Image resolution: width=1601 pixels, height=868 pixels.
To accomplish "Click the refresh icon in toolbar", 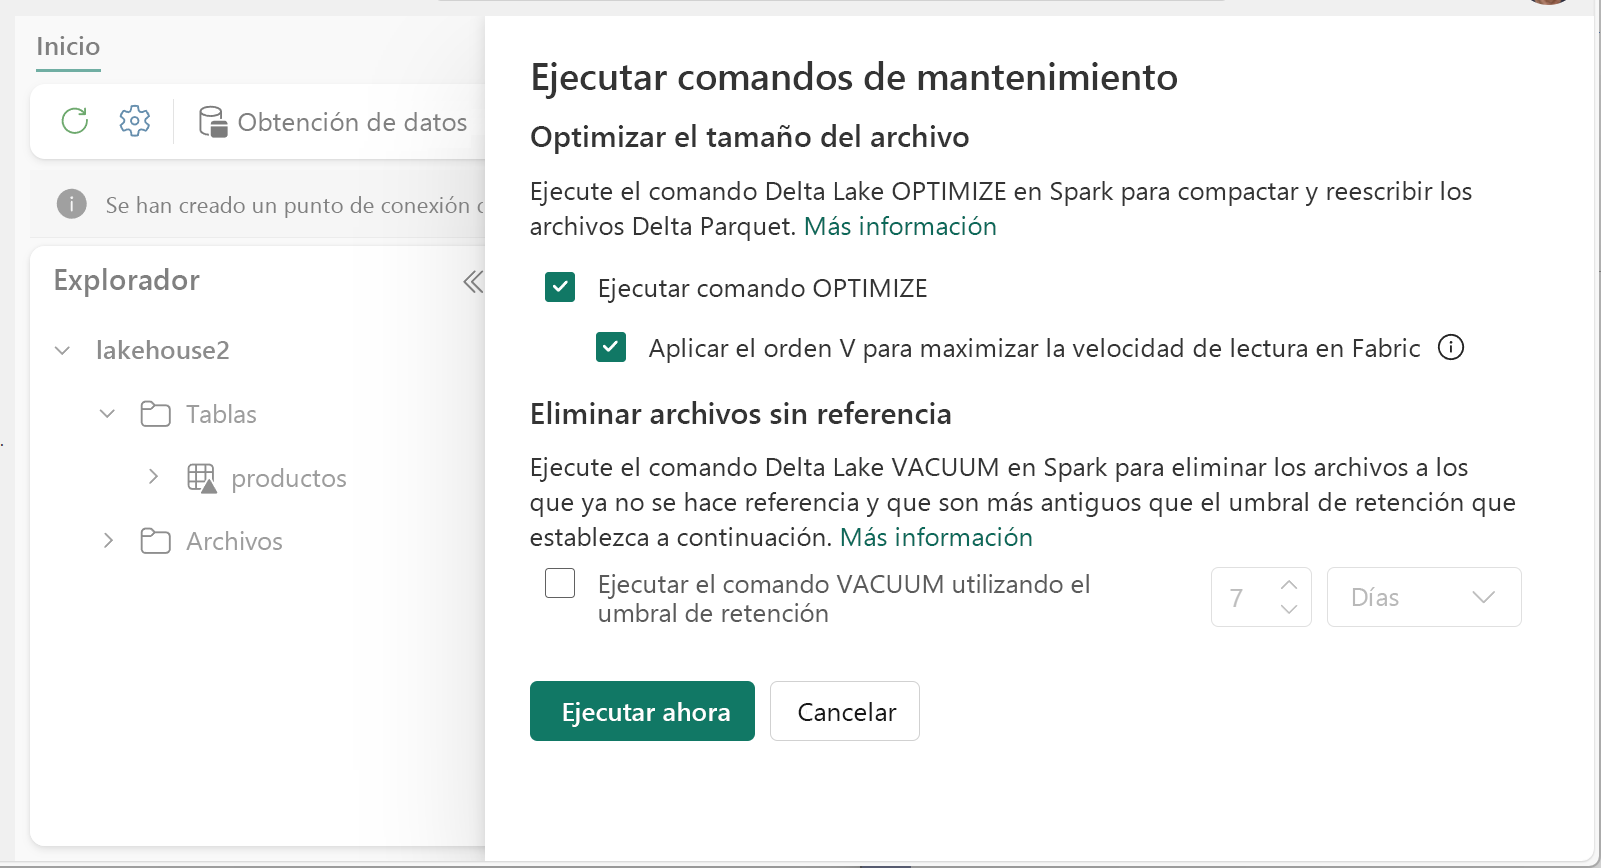I will pyautogui.click(x=75, y=121).
